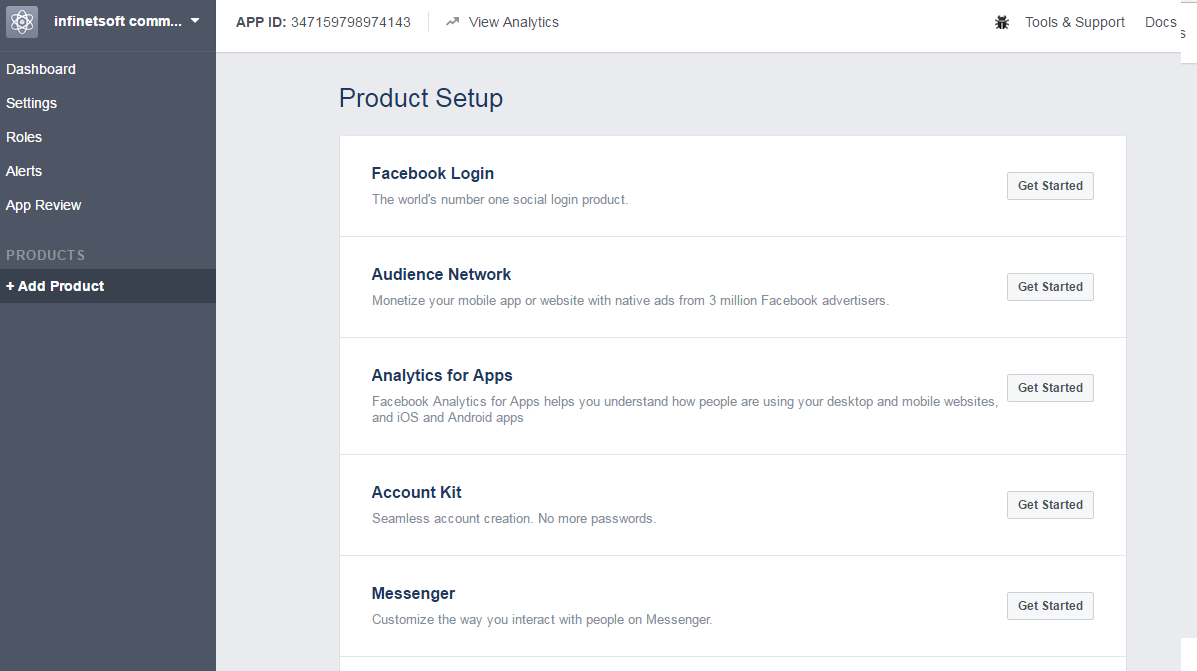This screenshot has height=671, width=1197.
Task: Select the APP ID number
Action: point(350,21)
